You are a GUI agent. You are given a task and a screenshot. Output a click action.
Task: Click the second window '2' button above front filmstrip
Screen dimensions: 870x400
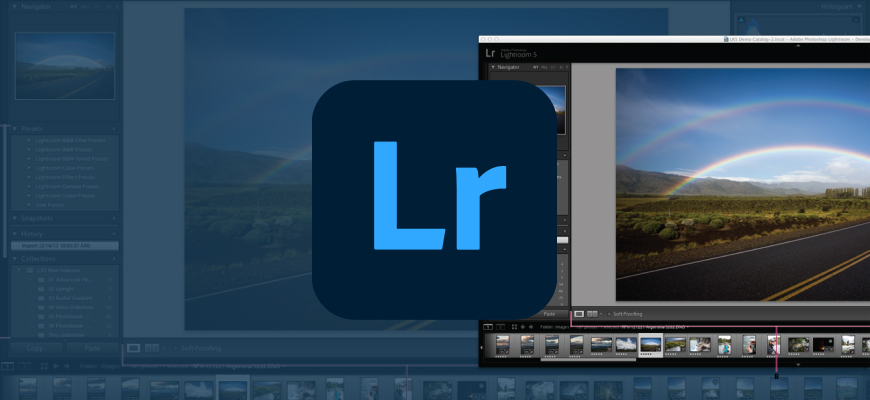click(x=500, y=327)
